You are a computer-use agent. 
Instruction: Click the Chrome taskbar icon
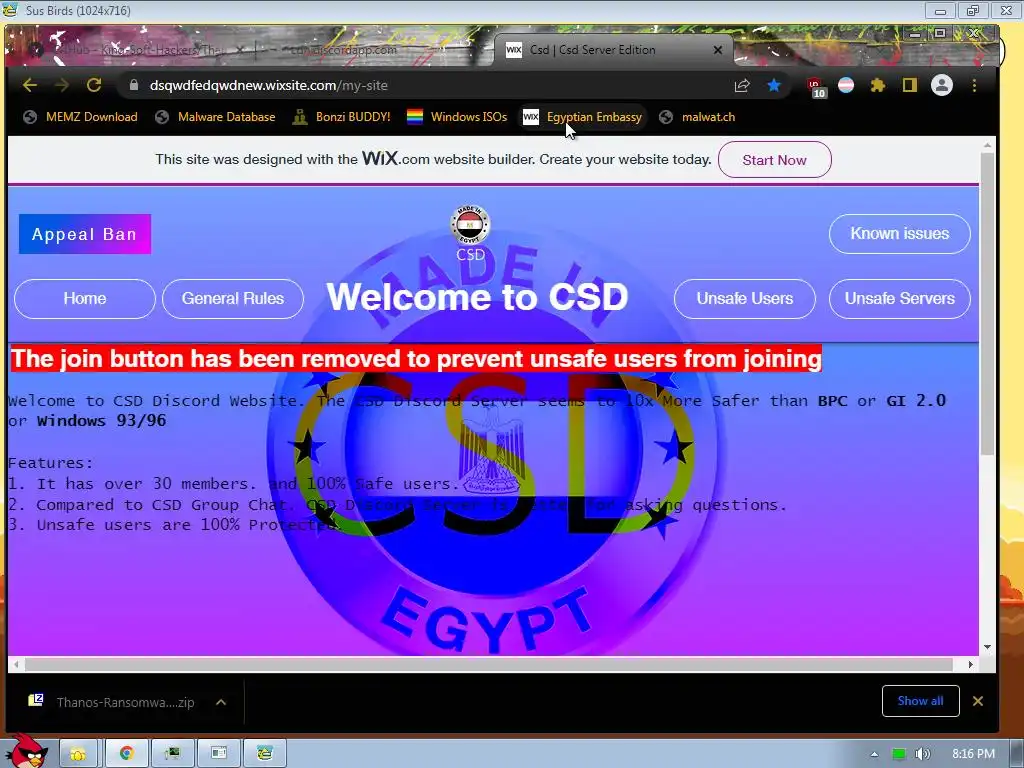point(127,754)
